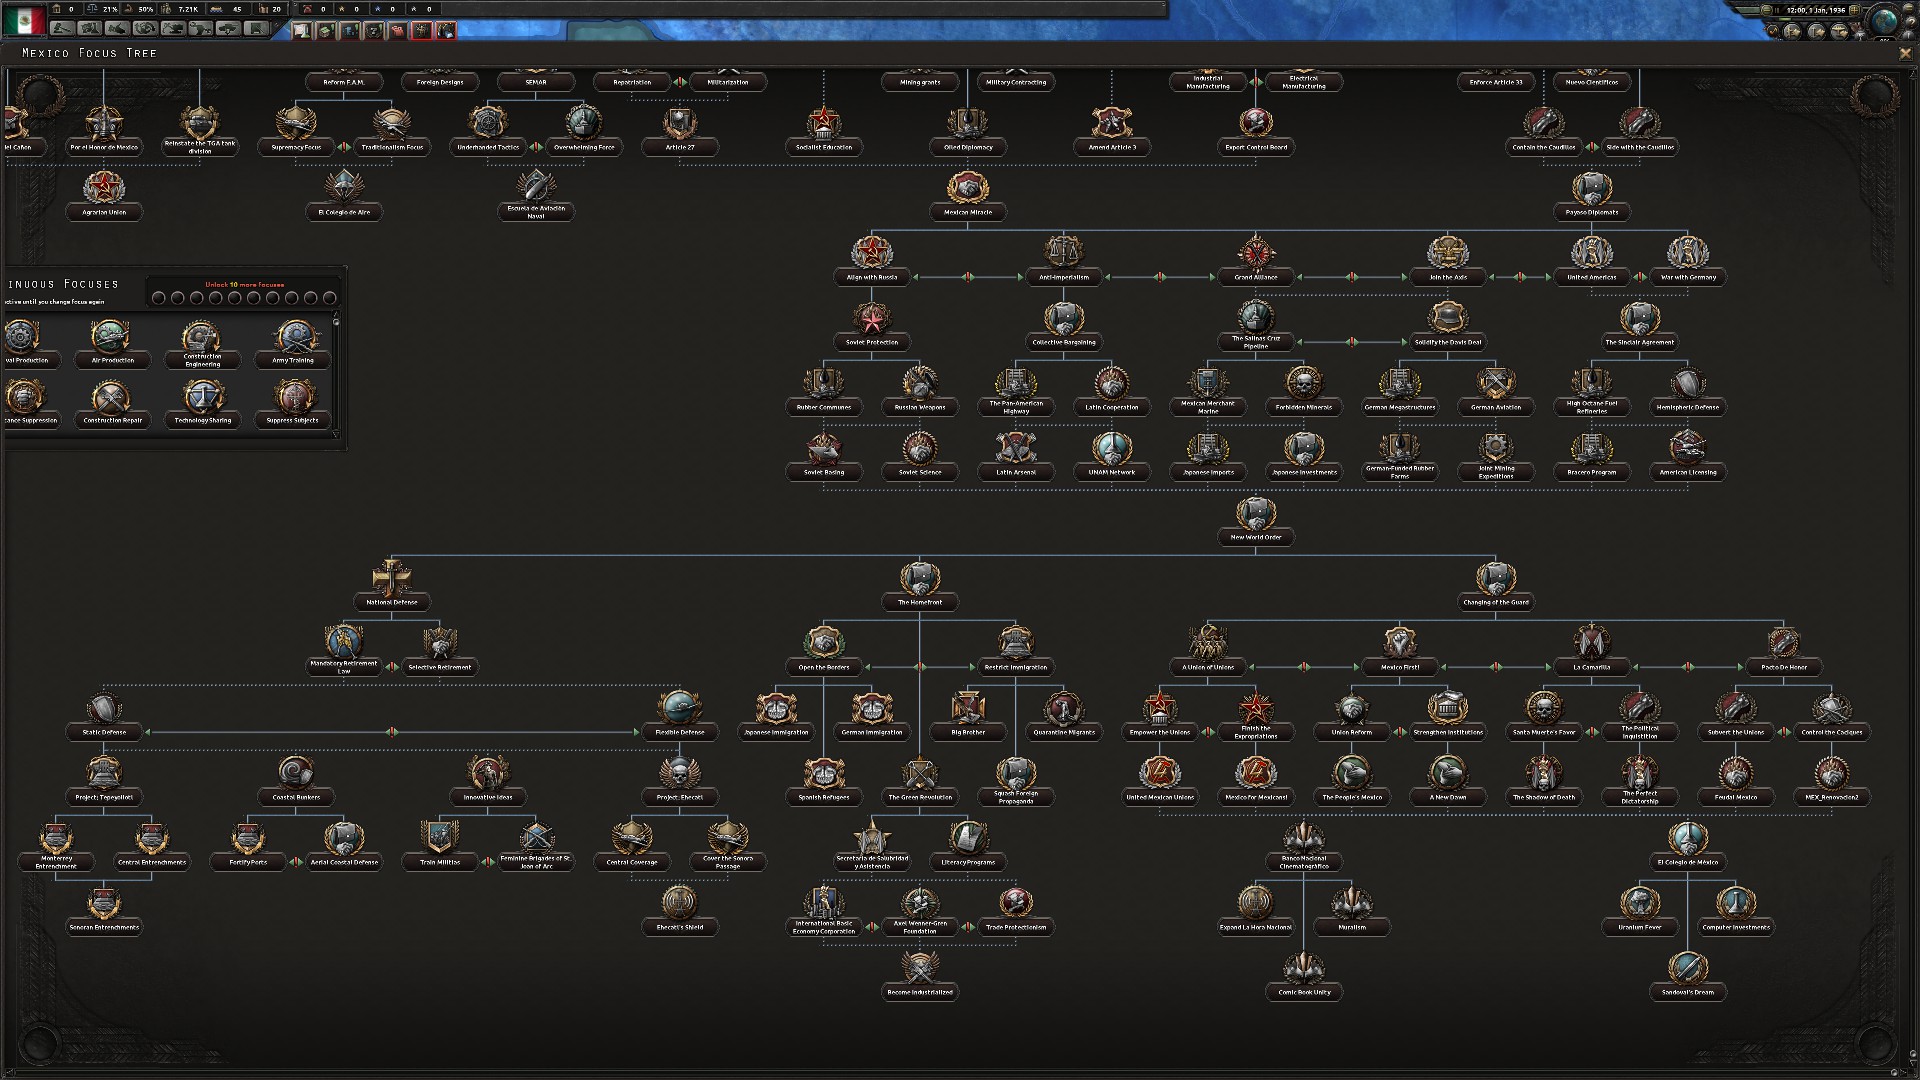
Task: Click the Collective Bargaining focus label
Action: pos(1064,342)
